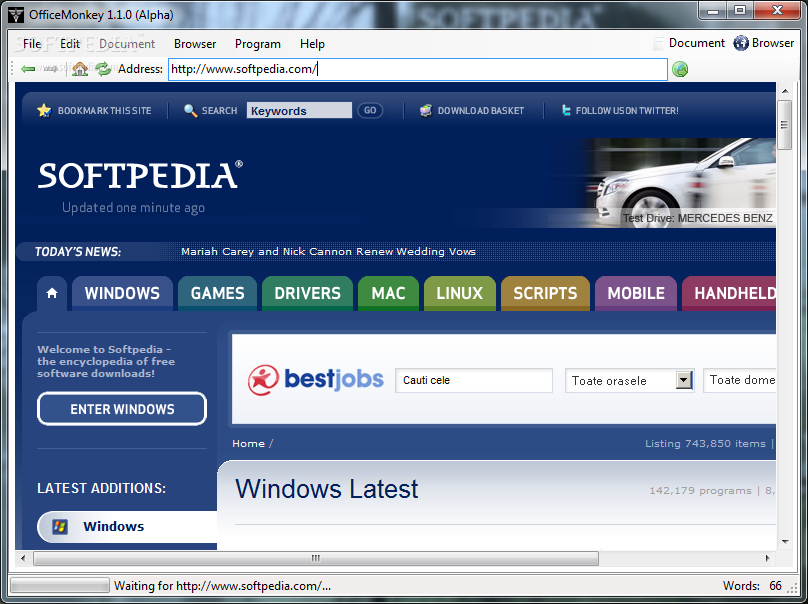
Task: Open the Softpedia home tab icon
Action: pos(52,293)
